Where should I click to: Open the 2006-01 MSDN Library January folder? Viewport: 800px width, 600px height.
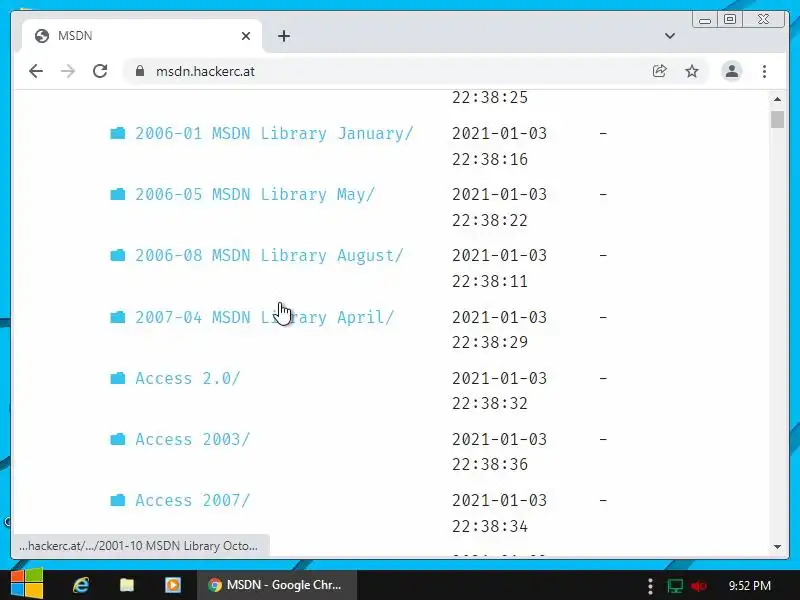274,133
